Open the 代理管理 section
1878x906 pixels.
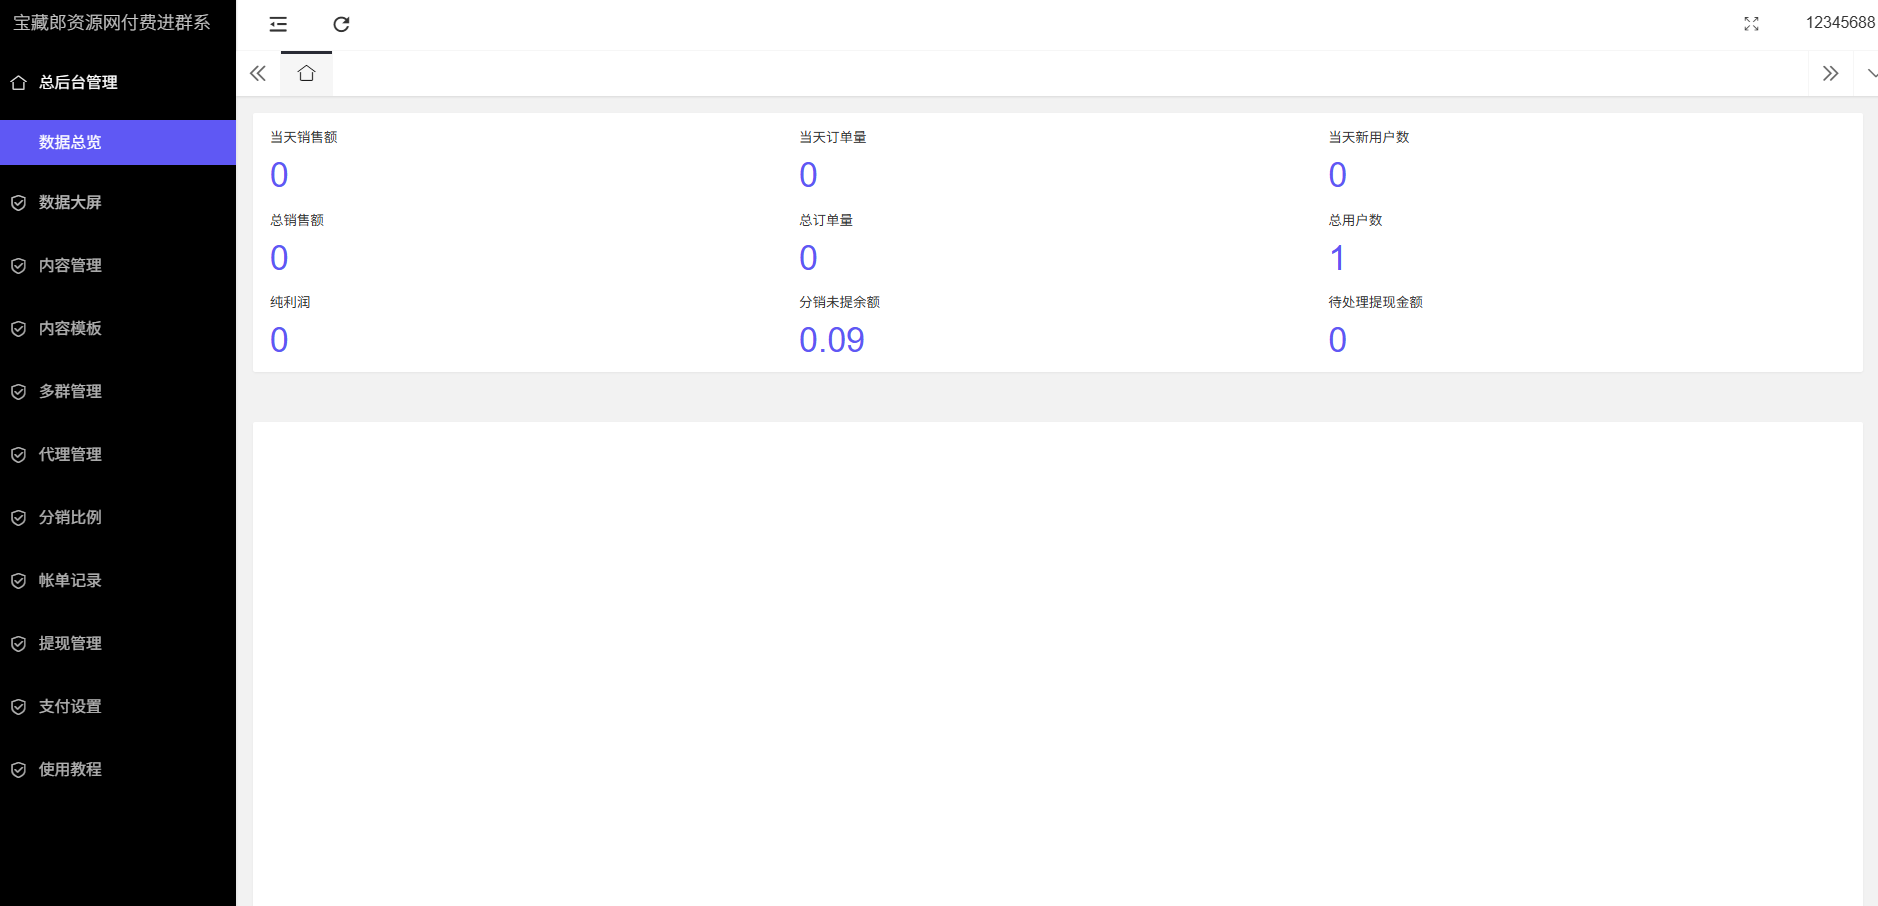pos(70,454)
